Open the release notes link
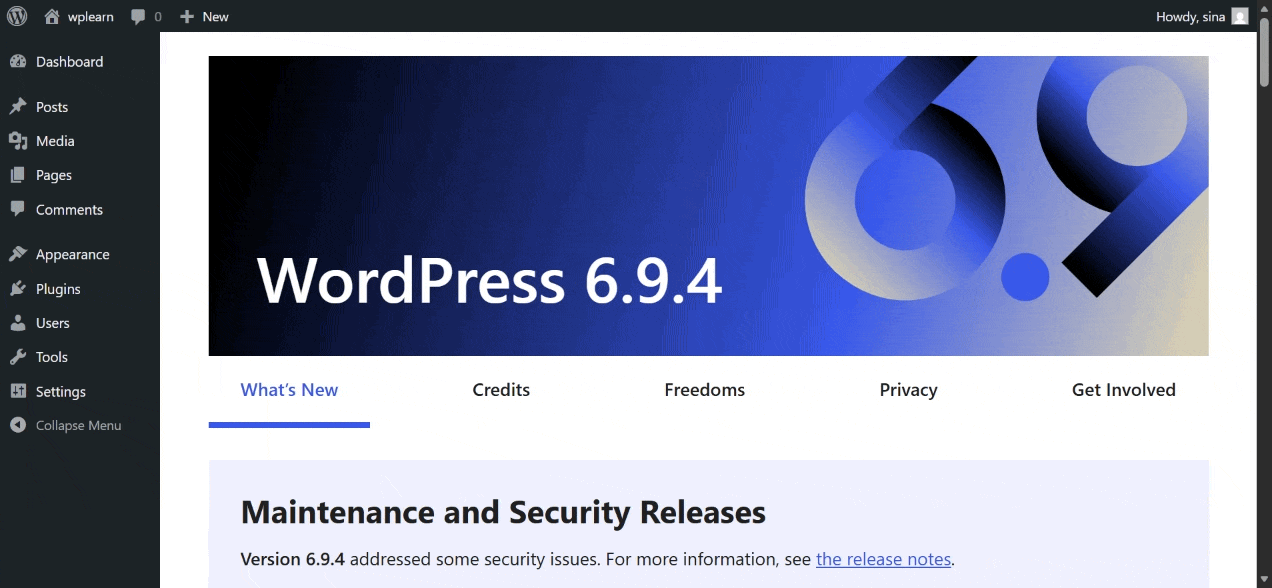Viewport: 1272px width, 588px height. 883,559
